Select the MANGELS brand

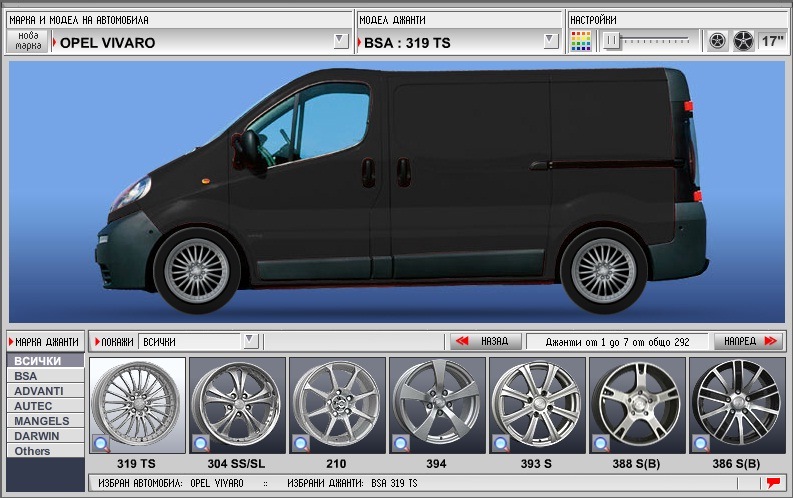pyautogui.click(x=46, y=421)
